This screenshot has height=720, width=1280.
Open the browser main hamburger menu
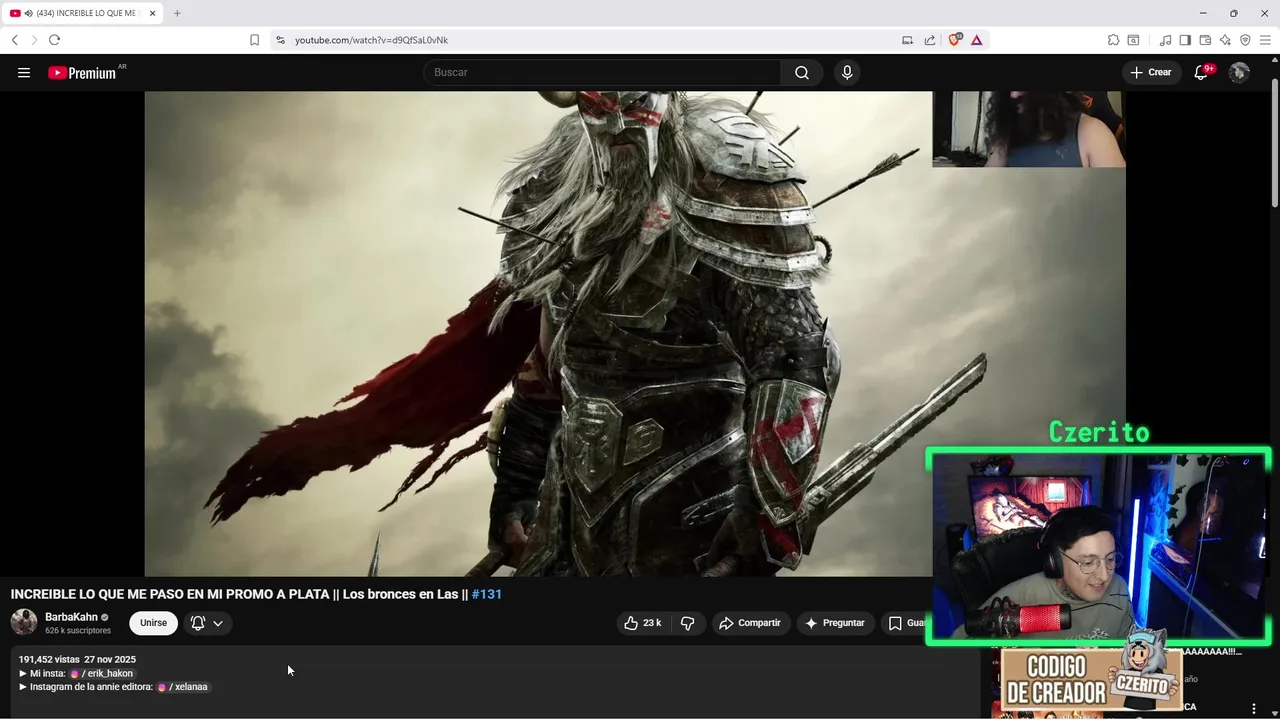tap(1265, 40)
